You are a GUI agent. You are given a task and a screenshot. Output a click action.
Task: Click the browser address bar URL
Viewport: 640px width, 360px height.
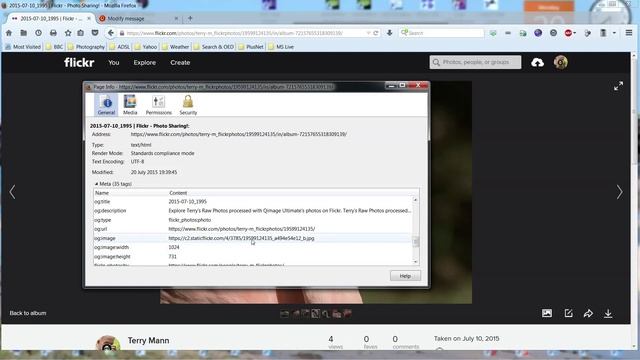point(235,33)
